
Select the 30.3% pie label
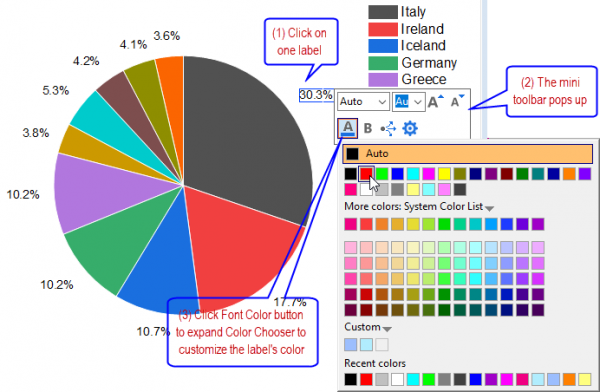coord(316,95)
